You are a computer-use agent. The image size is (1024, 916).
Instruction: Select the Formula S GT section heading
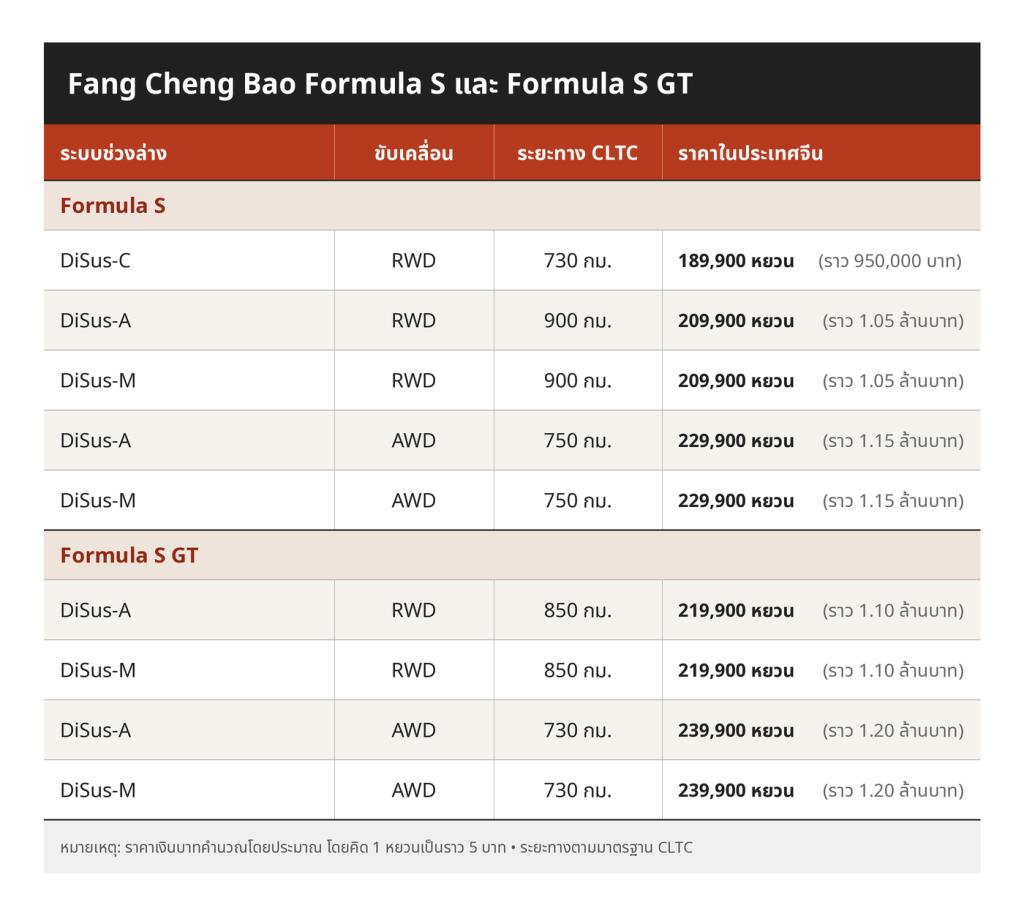tap(129, 556)
